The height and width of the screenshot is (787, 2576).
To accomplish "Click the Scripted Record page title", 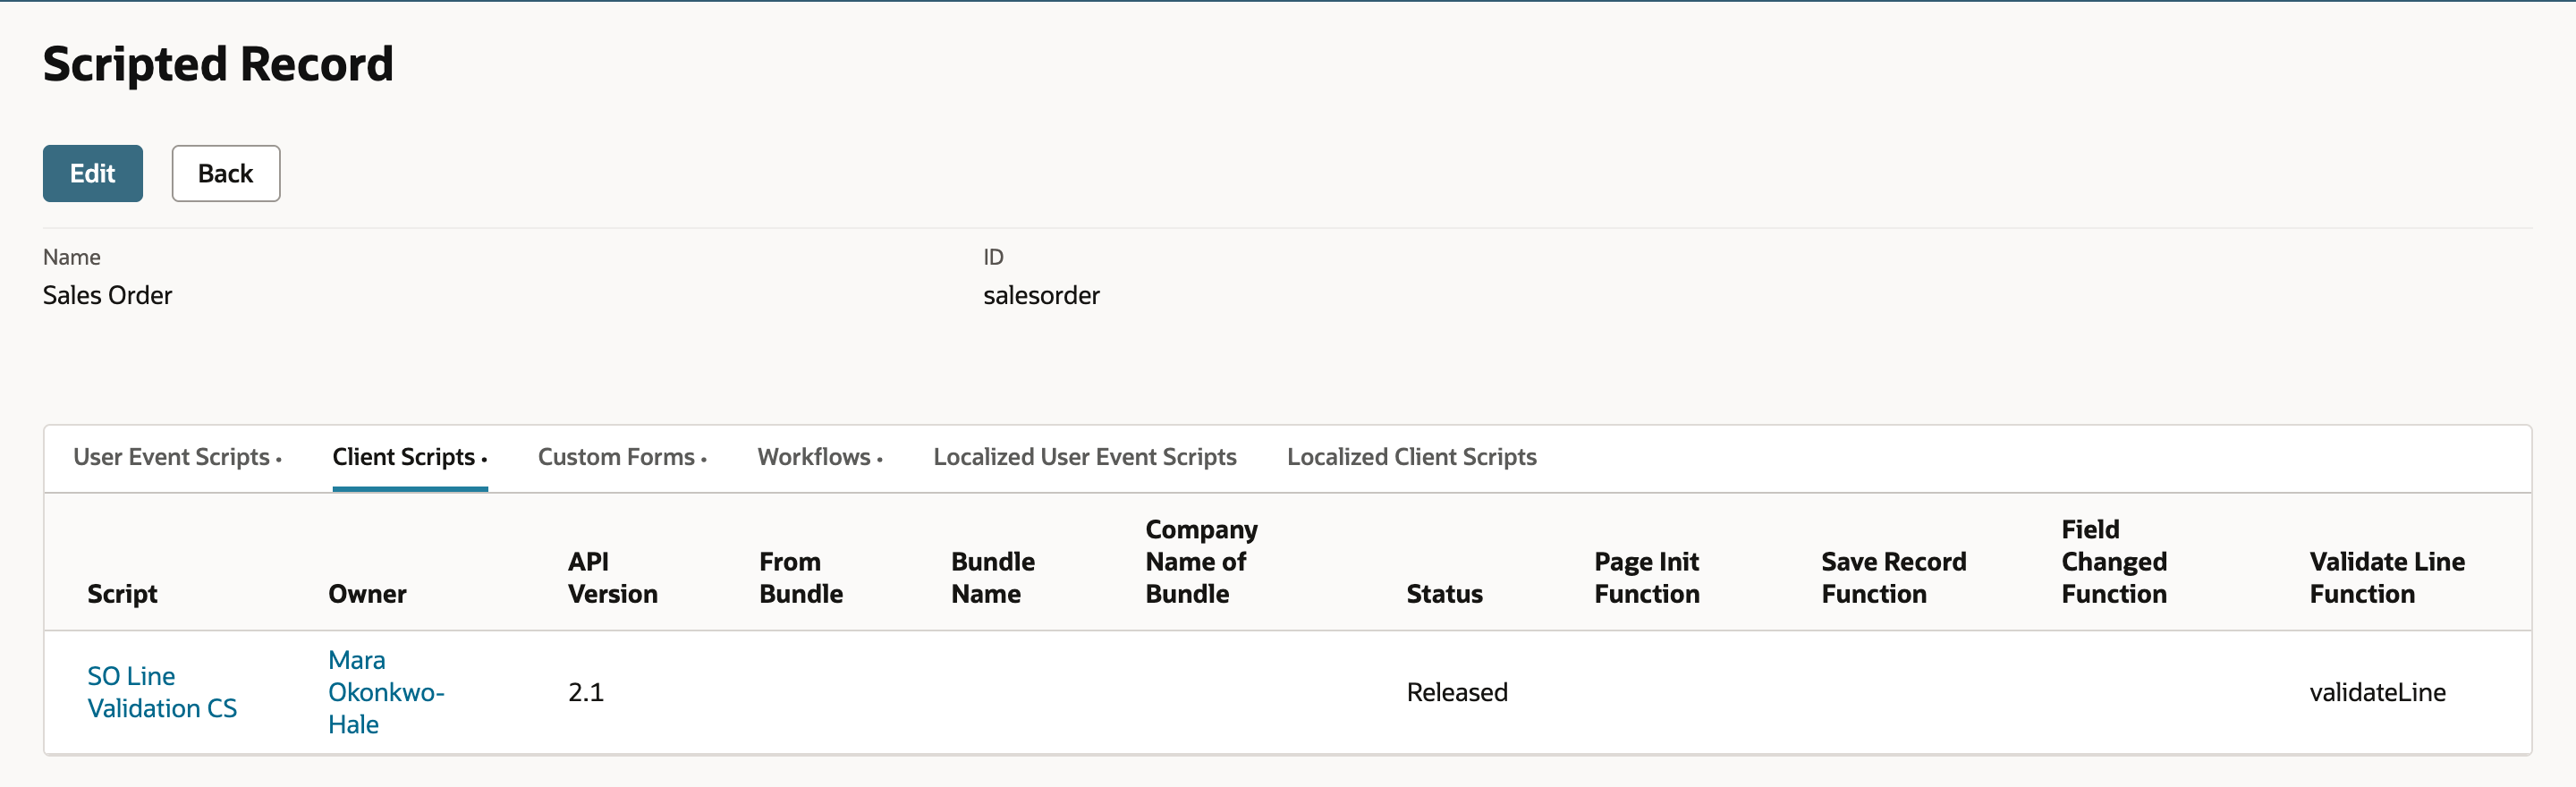I will pyautogui.click(x=218, y=64).
